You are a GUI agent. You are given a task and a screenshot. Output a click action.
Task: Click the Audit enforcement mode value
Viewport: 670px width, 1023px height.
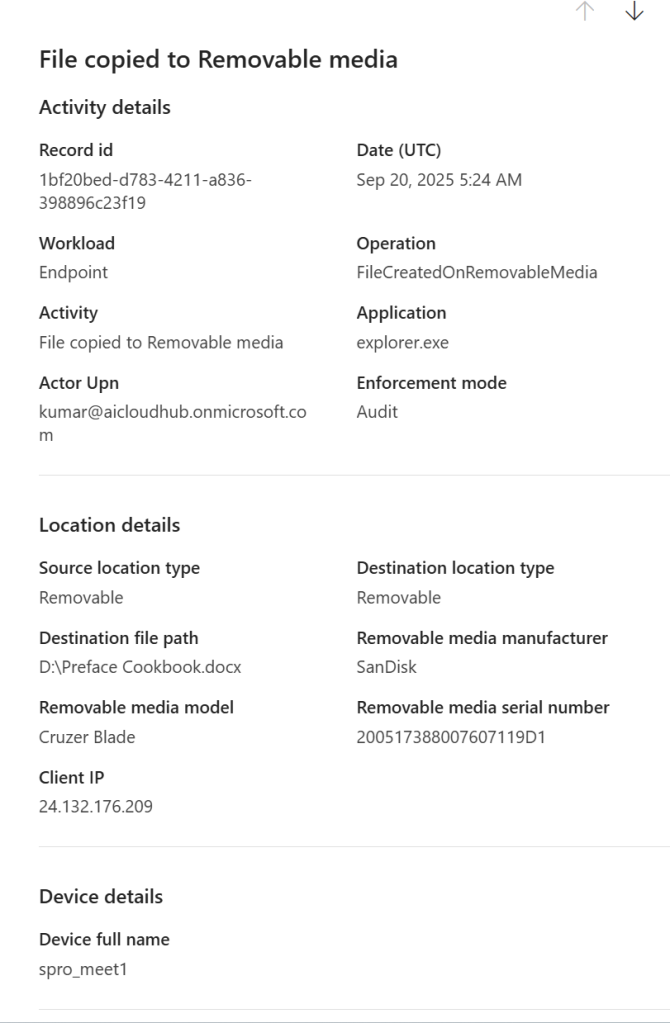(377, 412)
